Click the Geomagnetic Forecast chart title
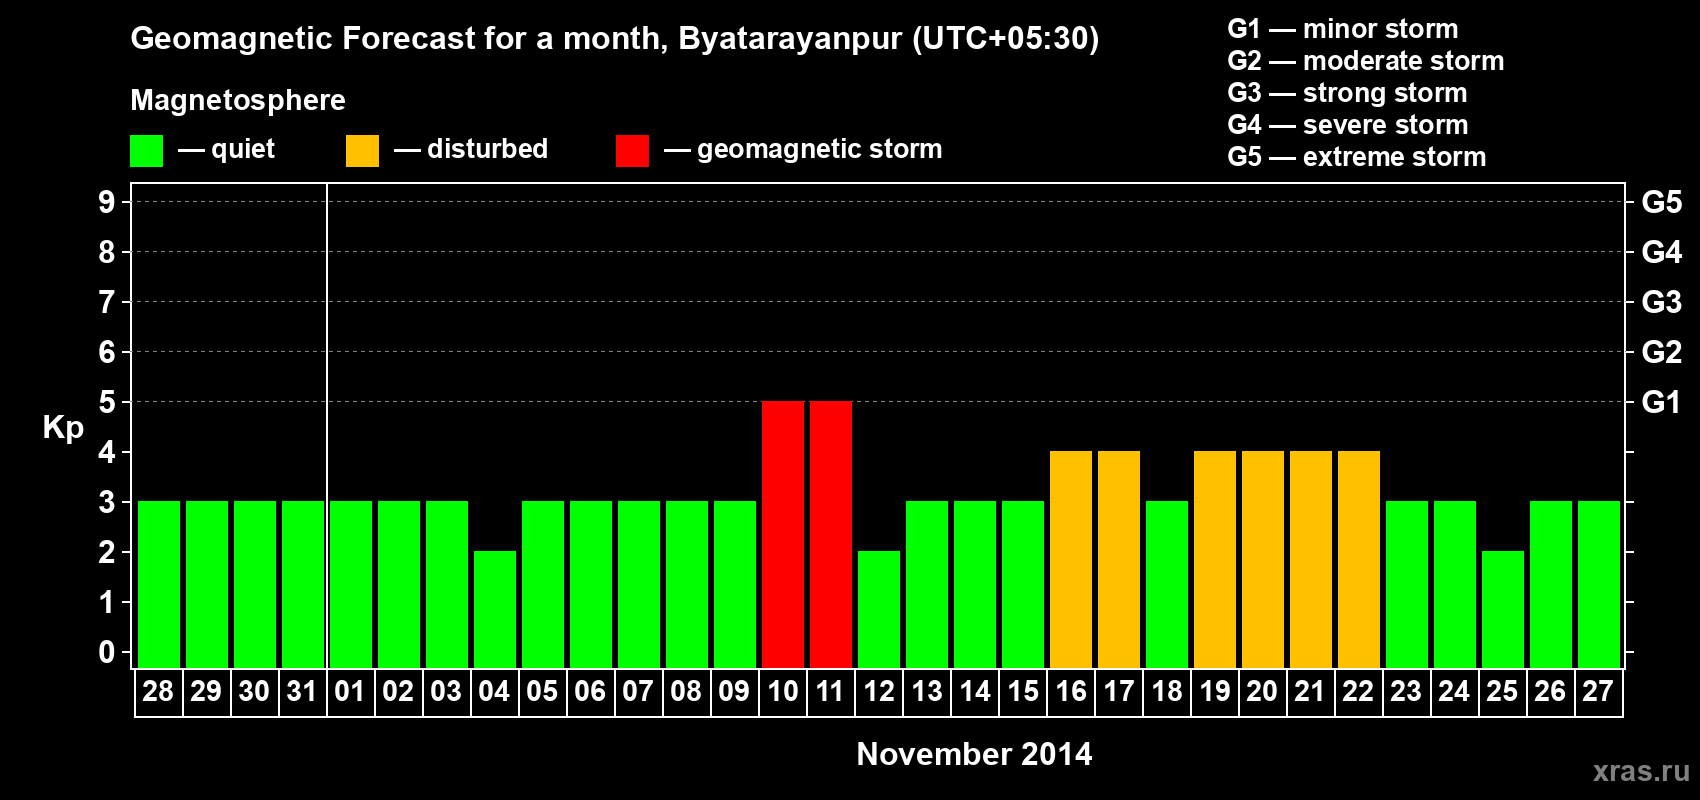The image size is (1700, 800). tap(615, 38)
